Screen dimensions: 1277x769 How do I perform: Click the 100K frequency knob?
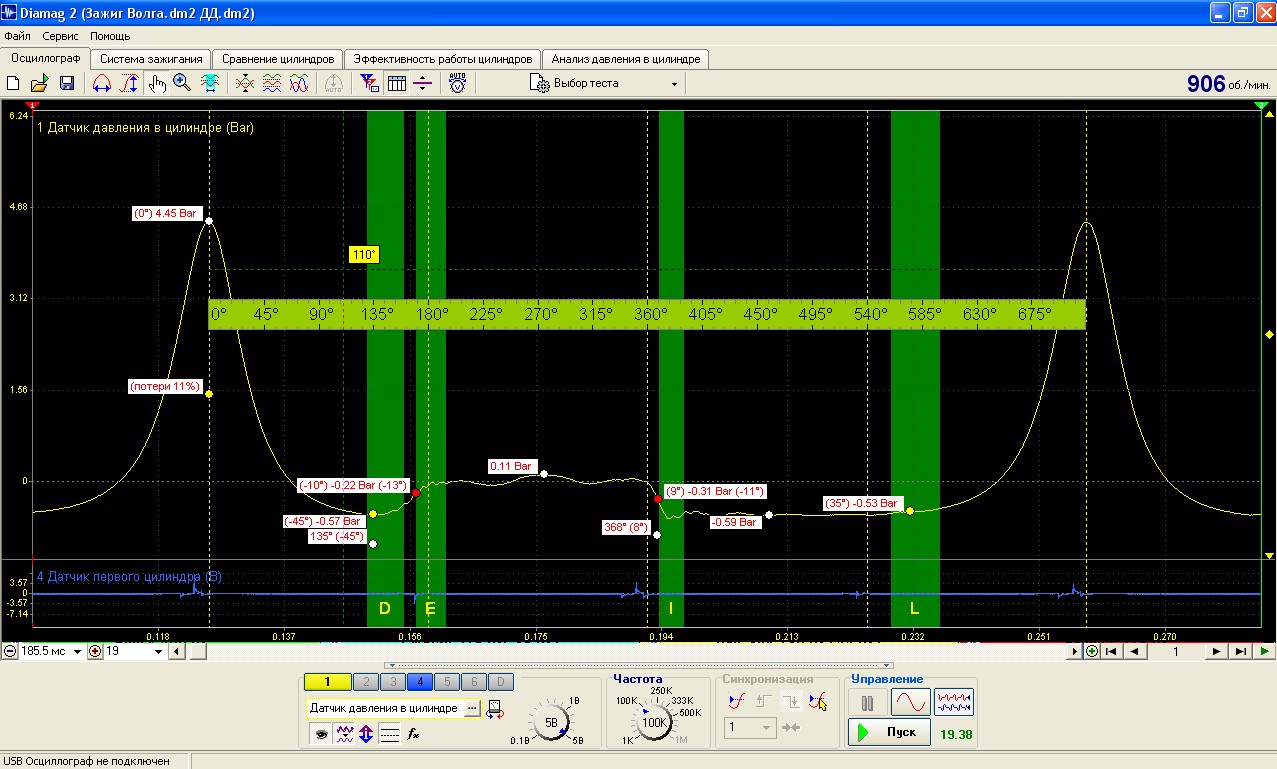654,722
